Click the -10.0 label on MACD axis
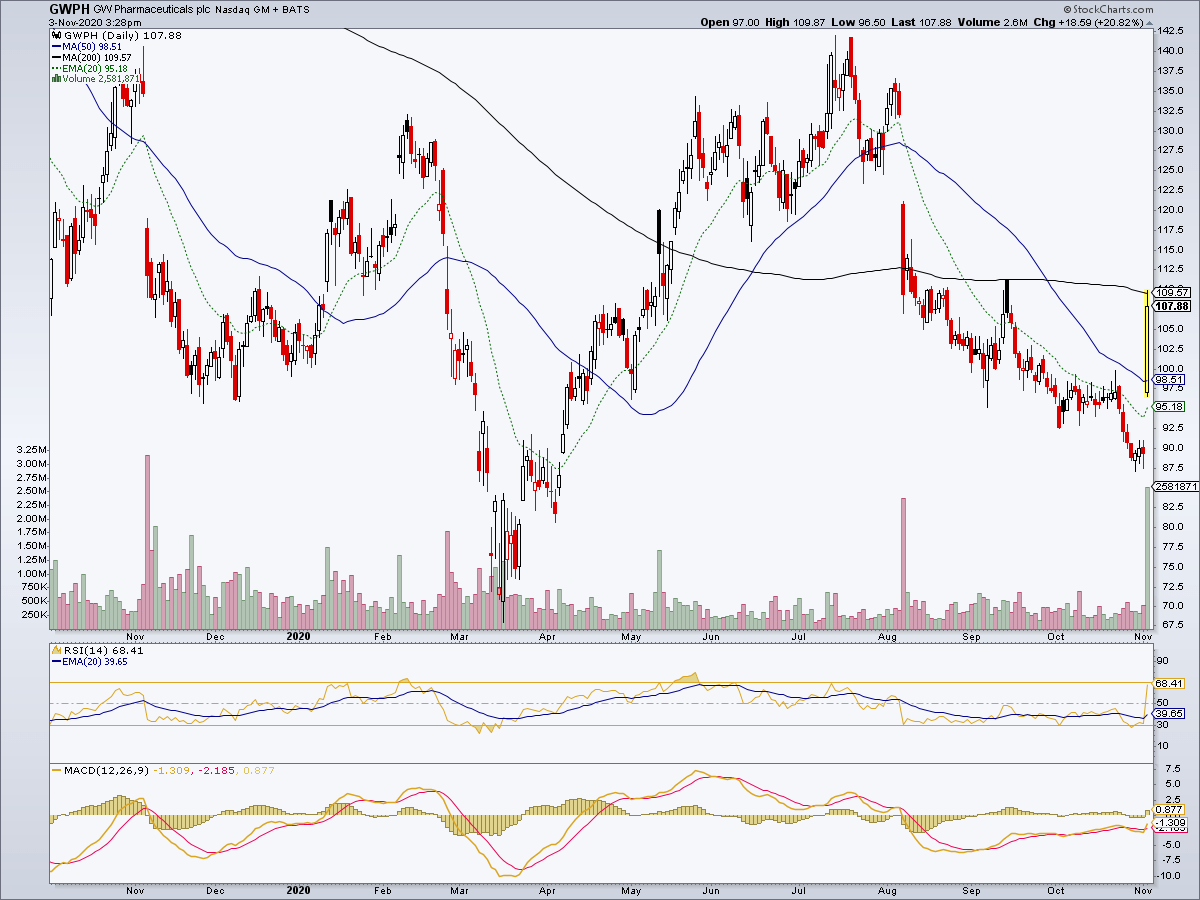This screenshot has width=1200, height=900. pos(1168,876)
